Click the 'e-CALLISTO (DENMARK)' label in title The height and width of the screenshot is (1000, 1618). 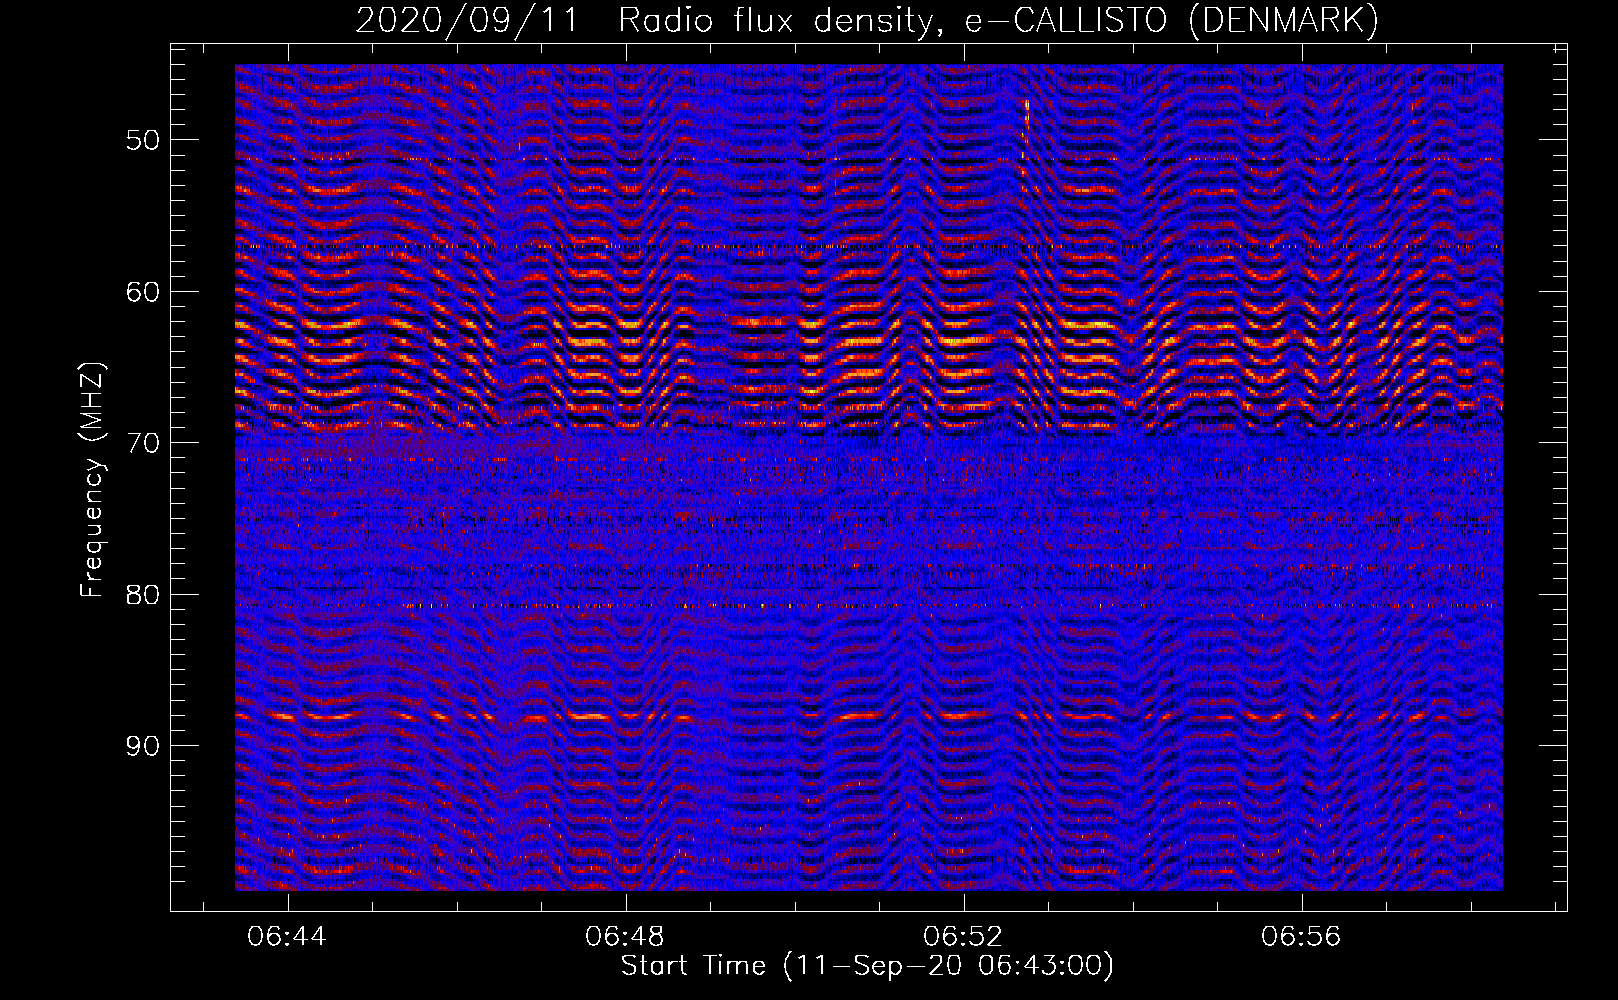(1171, 20)
